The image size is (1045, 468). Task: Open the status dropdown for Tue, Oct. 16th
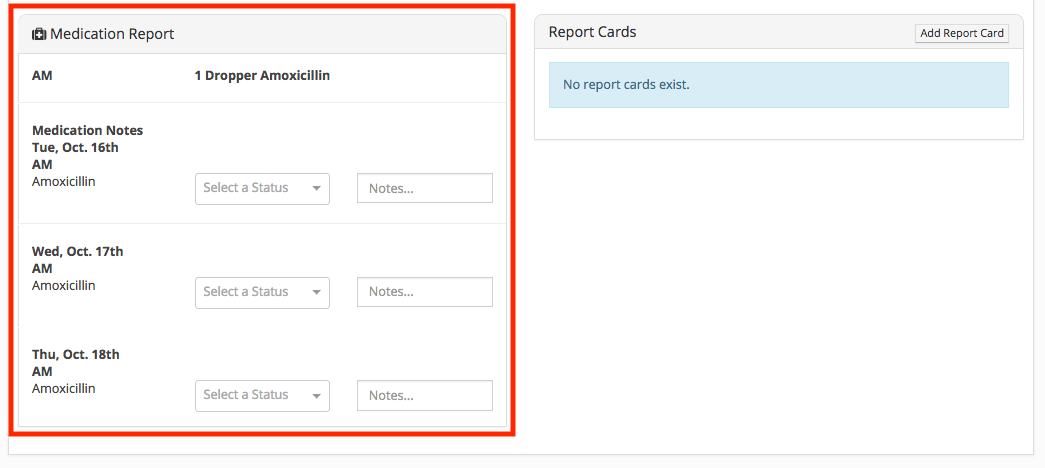[x=262, y=188]
